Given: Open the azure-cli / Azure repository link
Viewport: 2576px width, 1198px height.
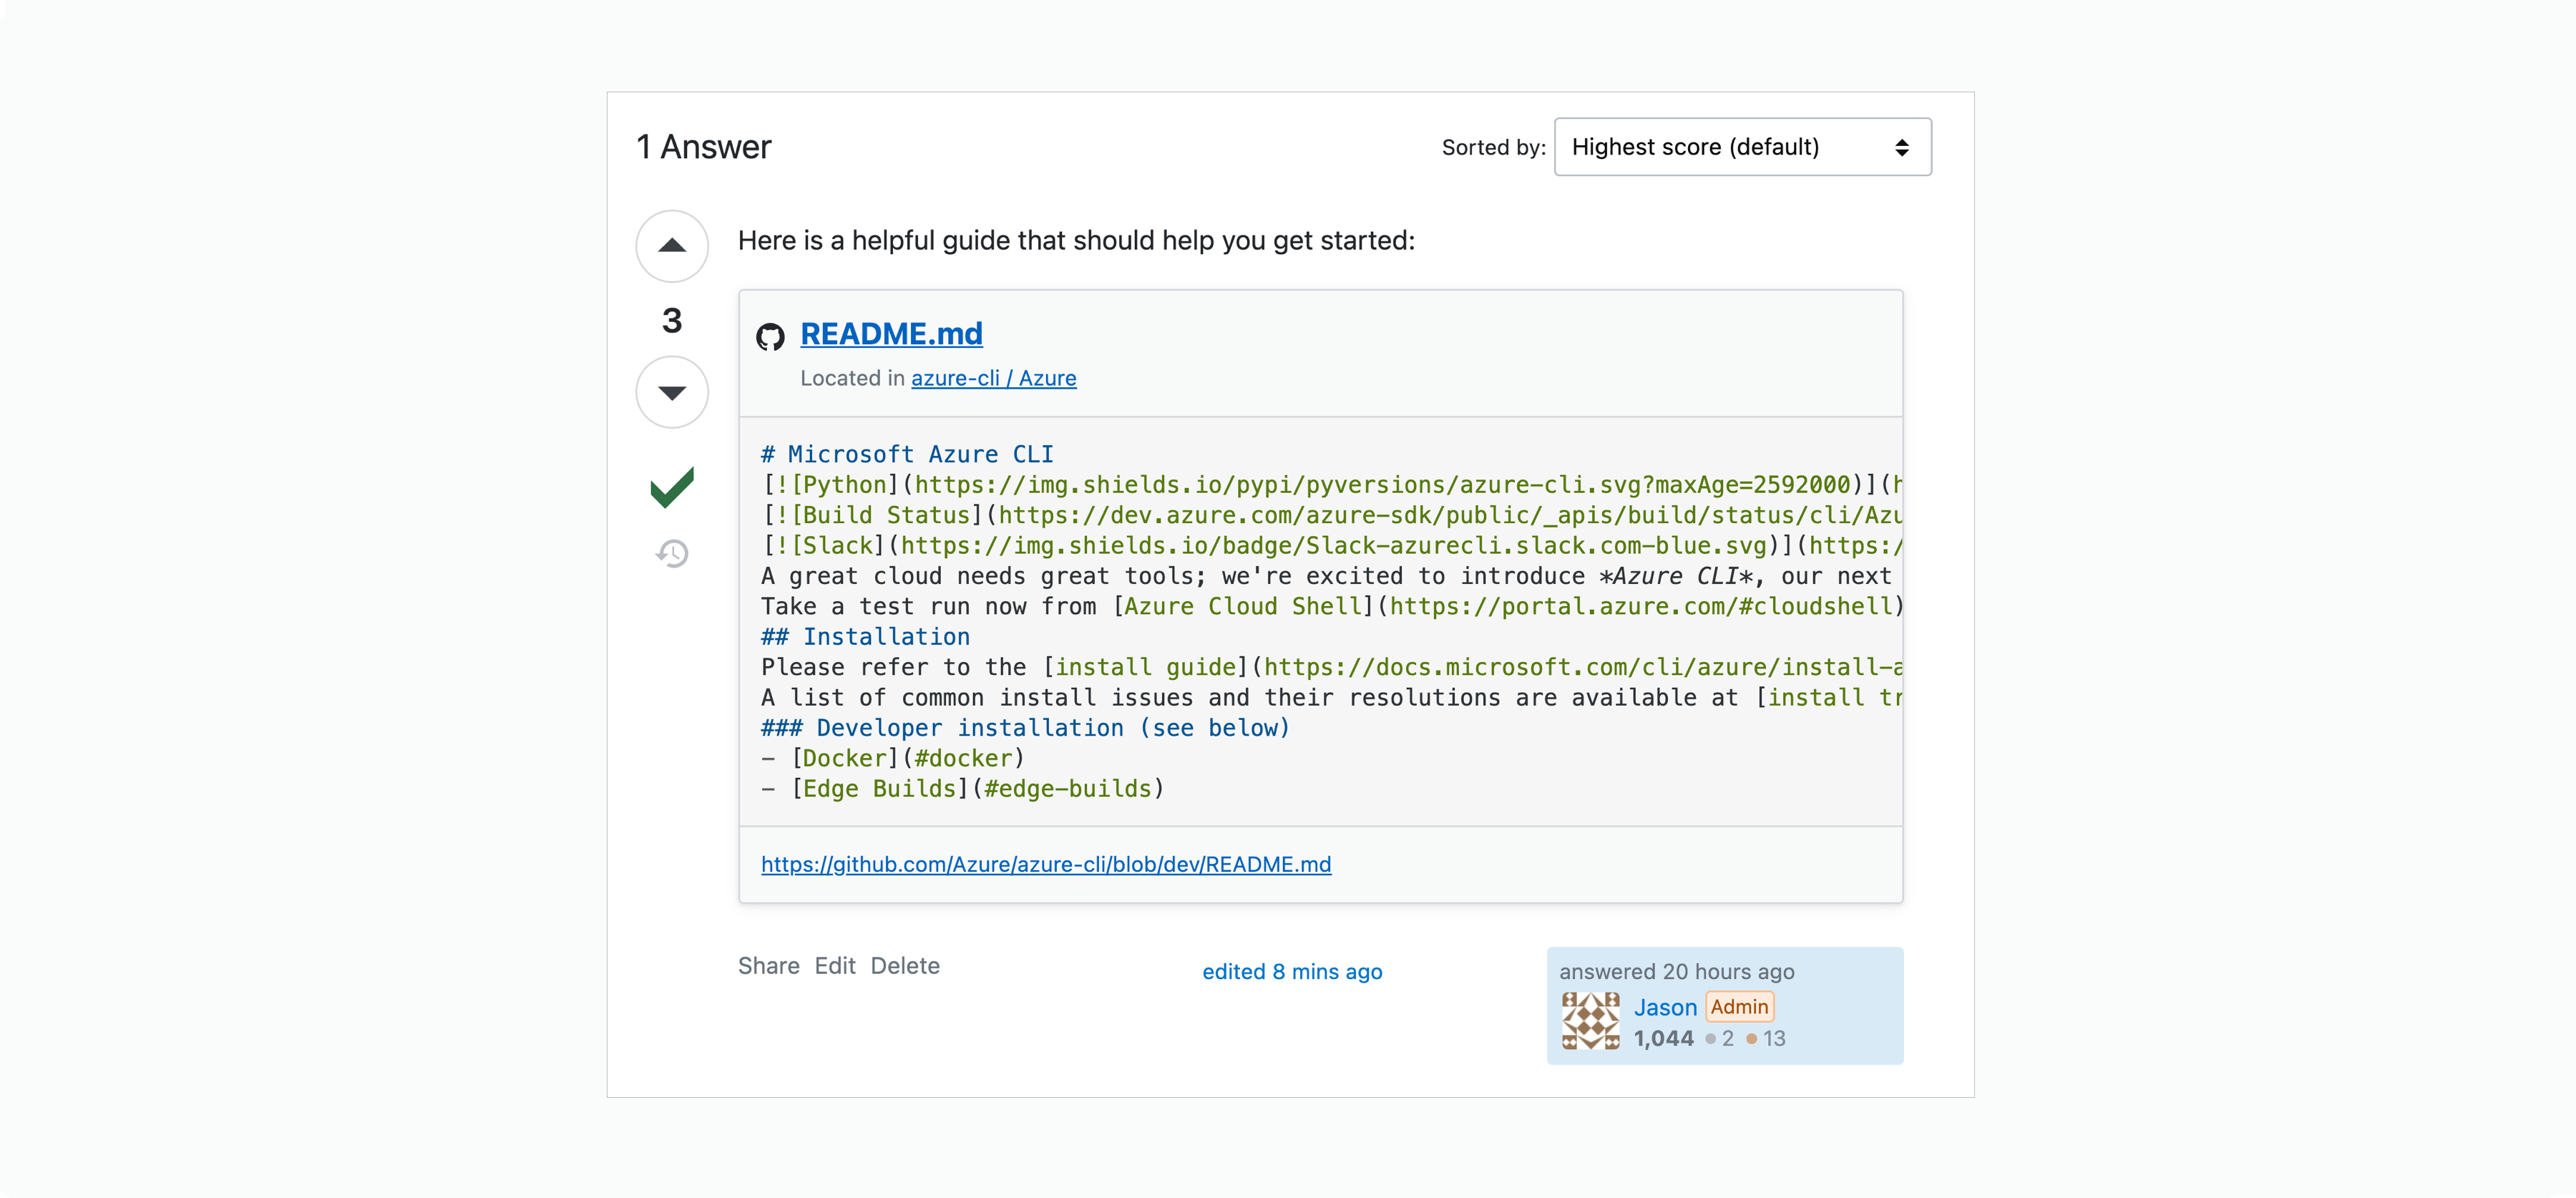Looking at the screenshot, I should pos(993,378).
